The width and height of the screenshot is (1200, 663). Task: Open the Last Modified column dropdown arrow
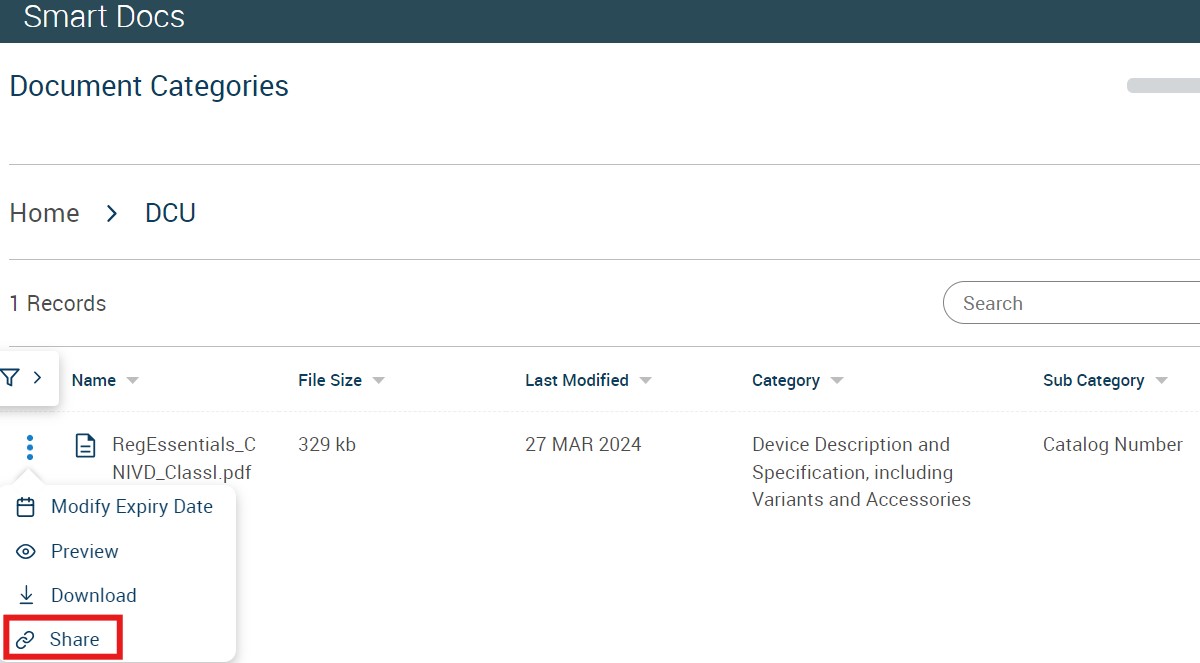645,381
